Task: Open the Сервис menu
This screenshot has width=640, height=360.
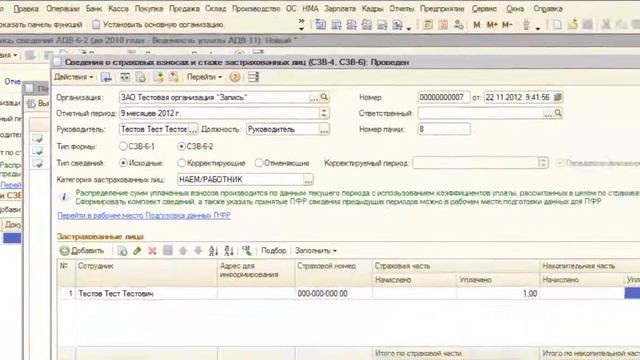Action: click(484, 9)
